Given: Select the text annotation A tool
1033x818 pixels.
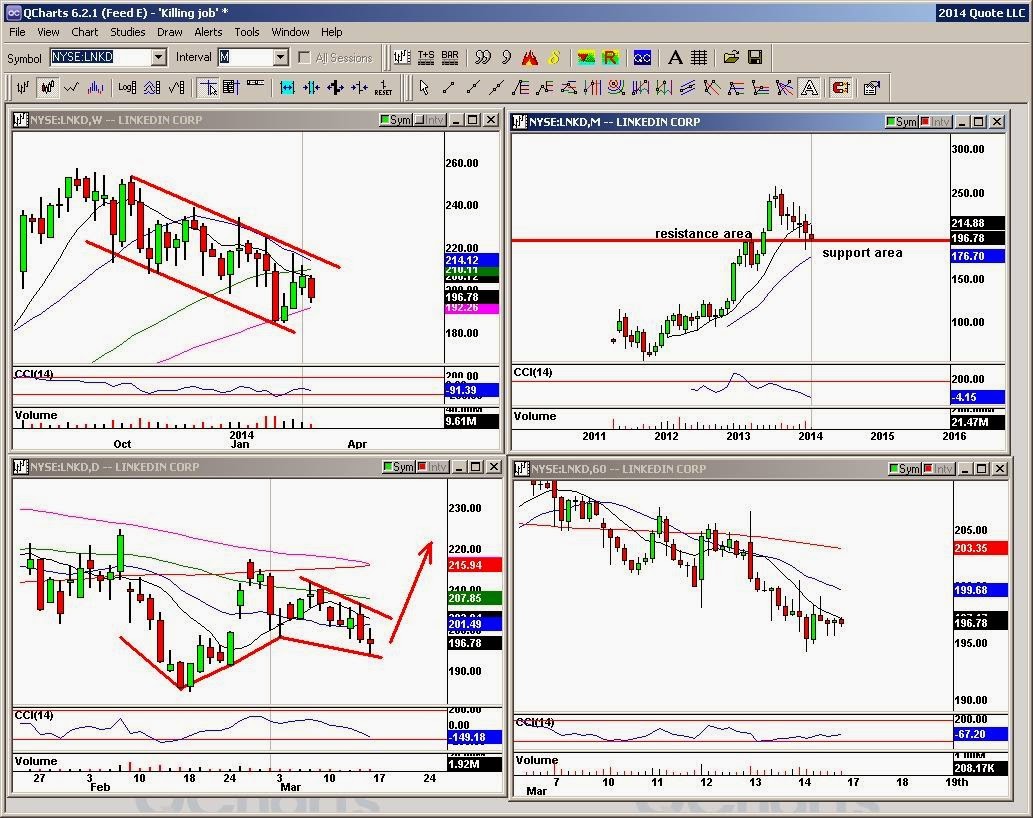Looking at the screenshot, I should coord(810,88).
